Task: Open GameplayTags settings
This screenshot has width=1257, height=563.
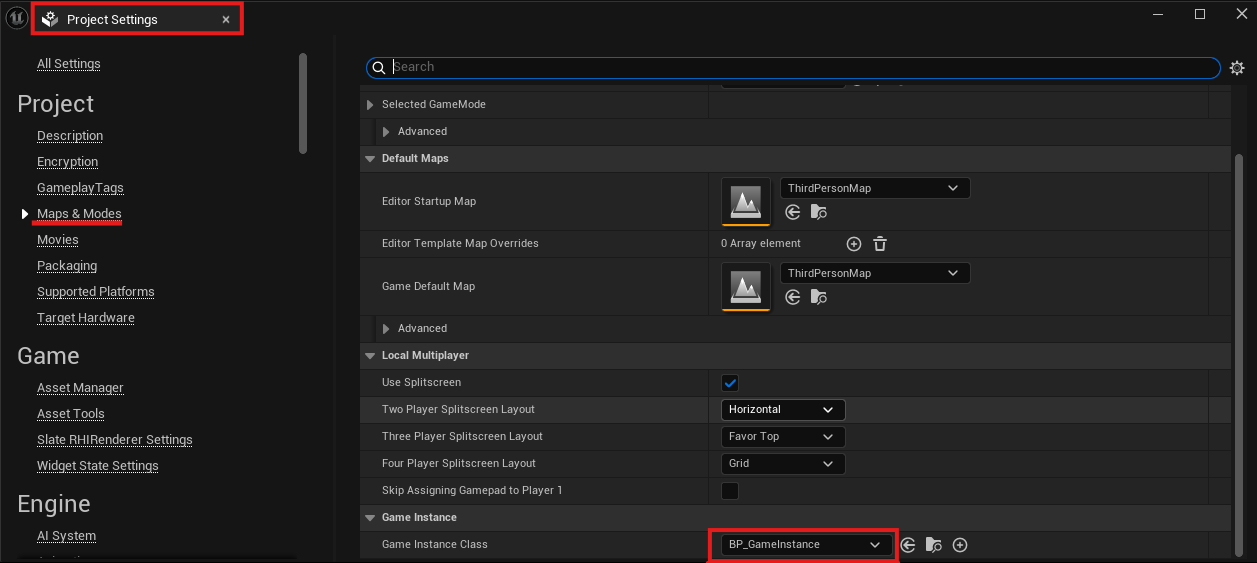Action: [x=80, y=188]
